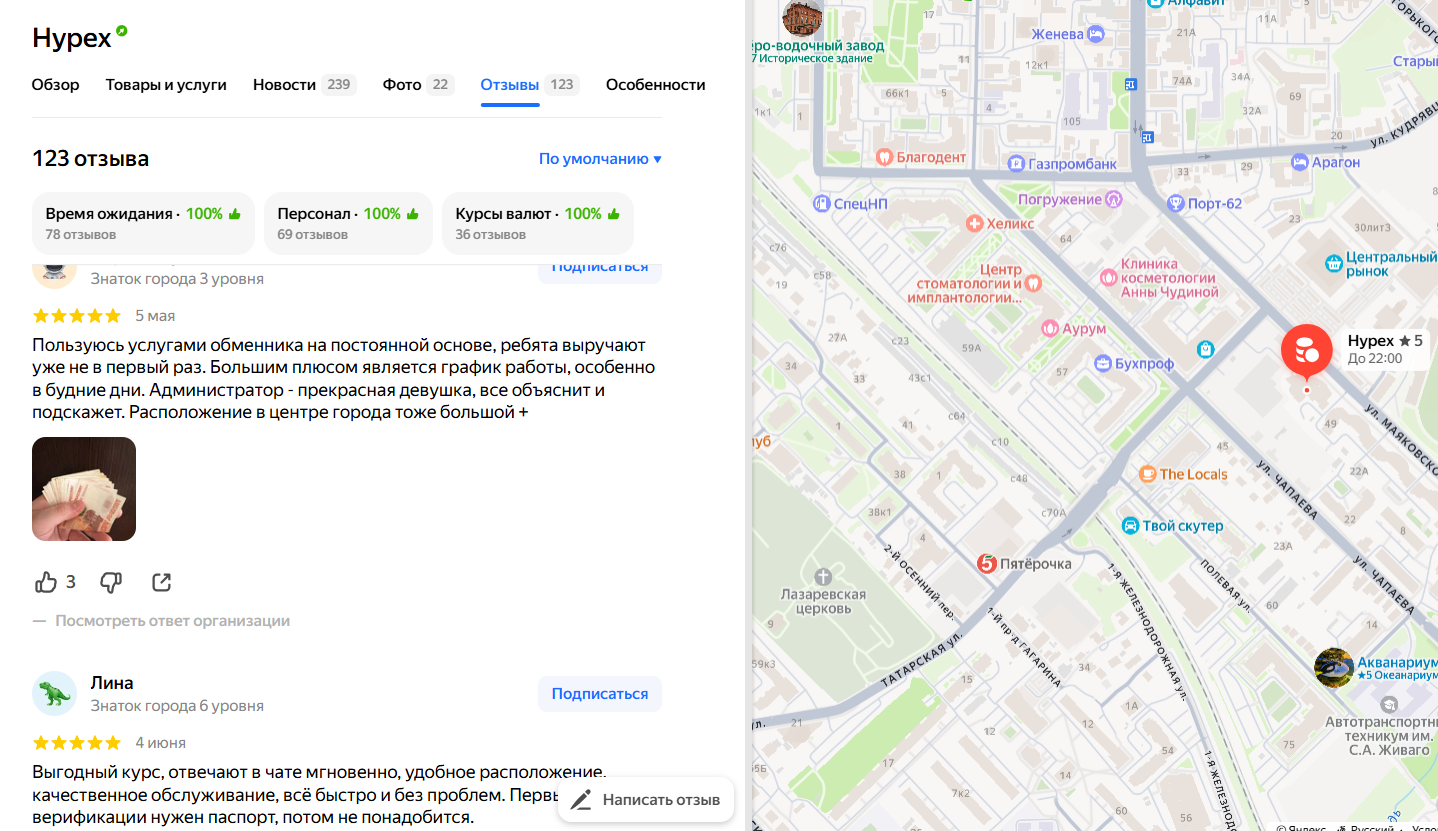Viewport: 1438px width, 831px height.
Task: Click the Пятёрочка store marker
Action: point(987,563)
